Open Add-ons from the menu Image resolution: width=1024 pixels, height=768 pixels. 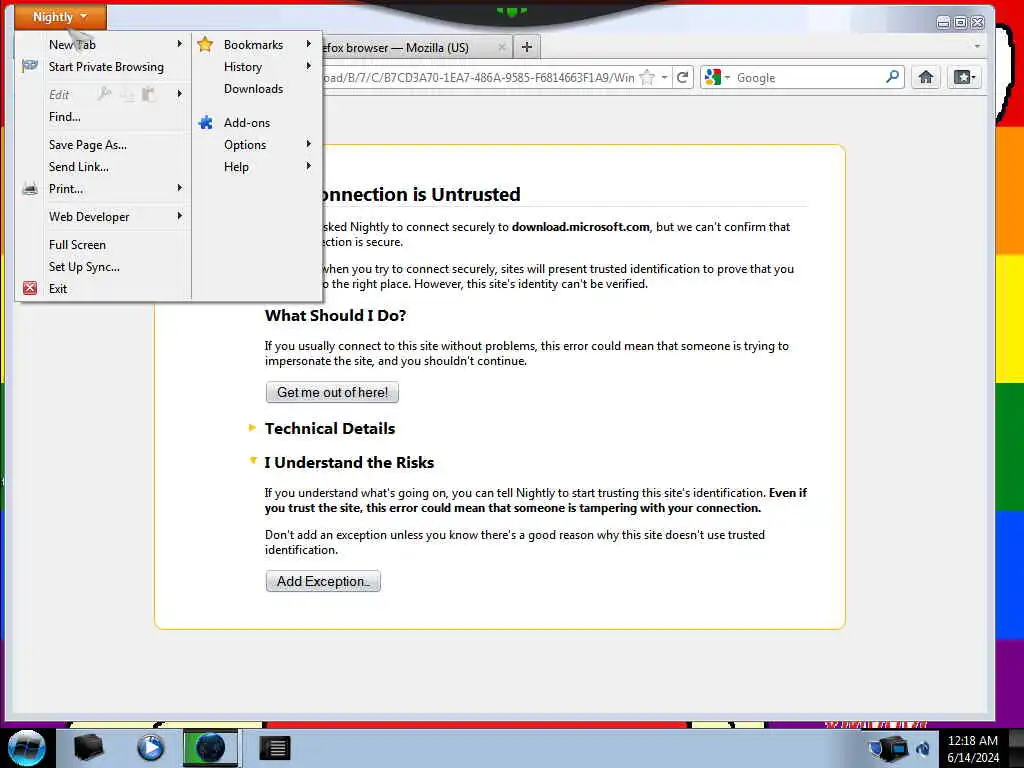coord(247,123)
